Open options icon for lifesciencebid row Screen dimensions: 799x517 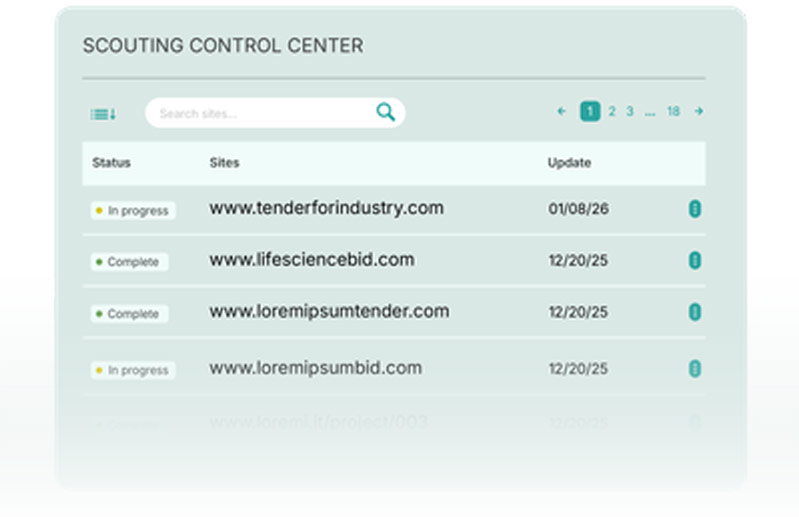point(695,261)
